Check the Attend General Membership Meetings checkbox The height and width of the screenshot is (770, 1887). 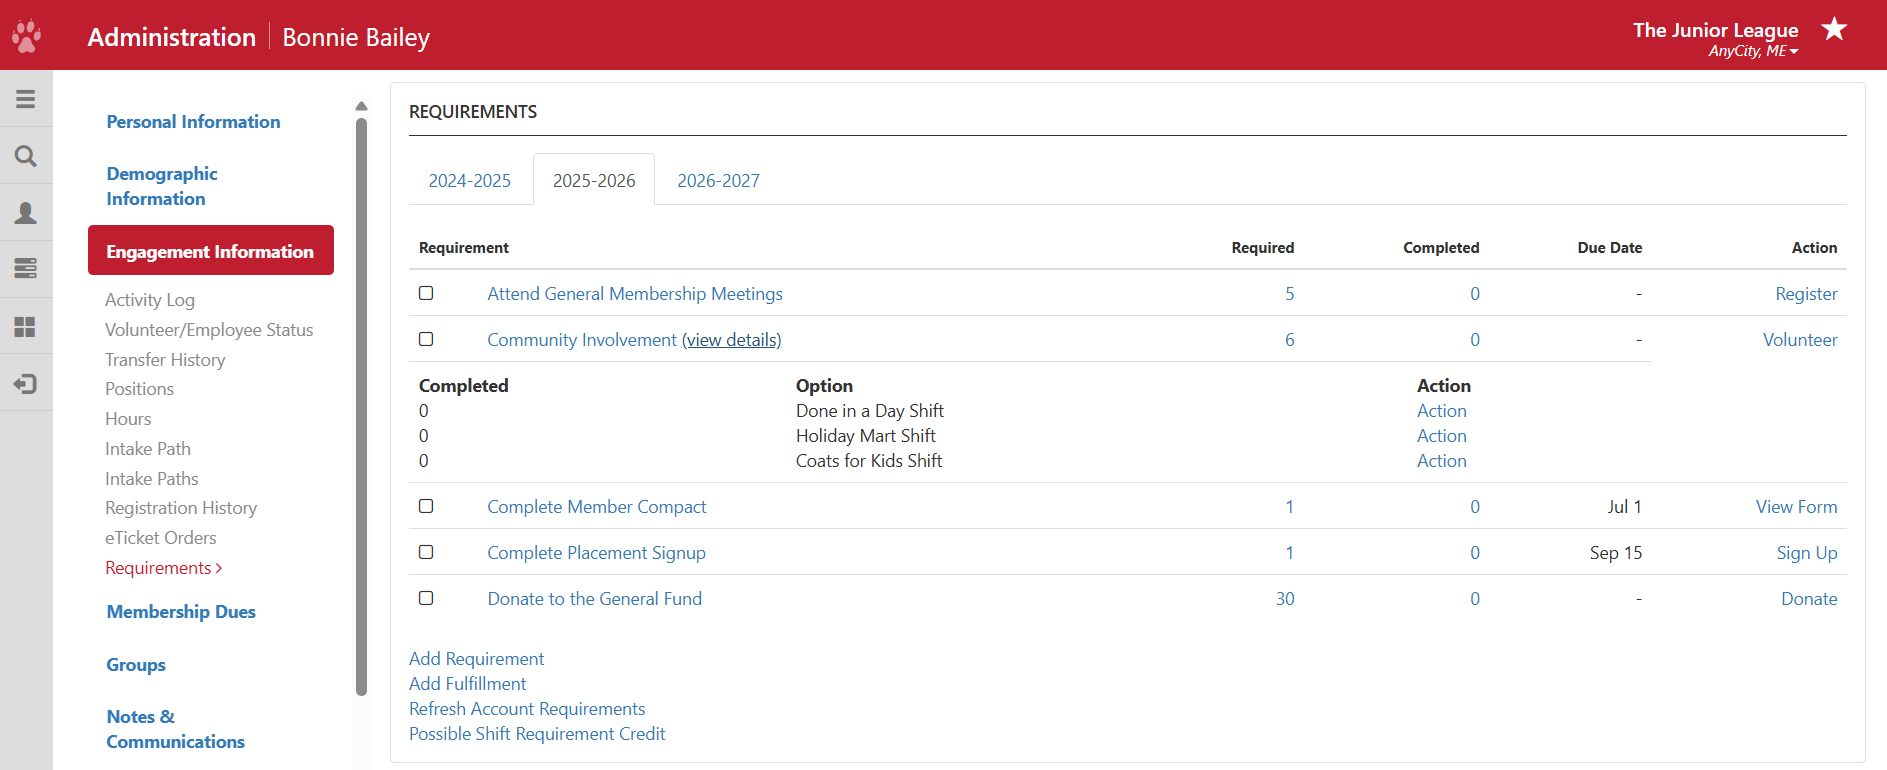click(426, 293)
